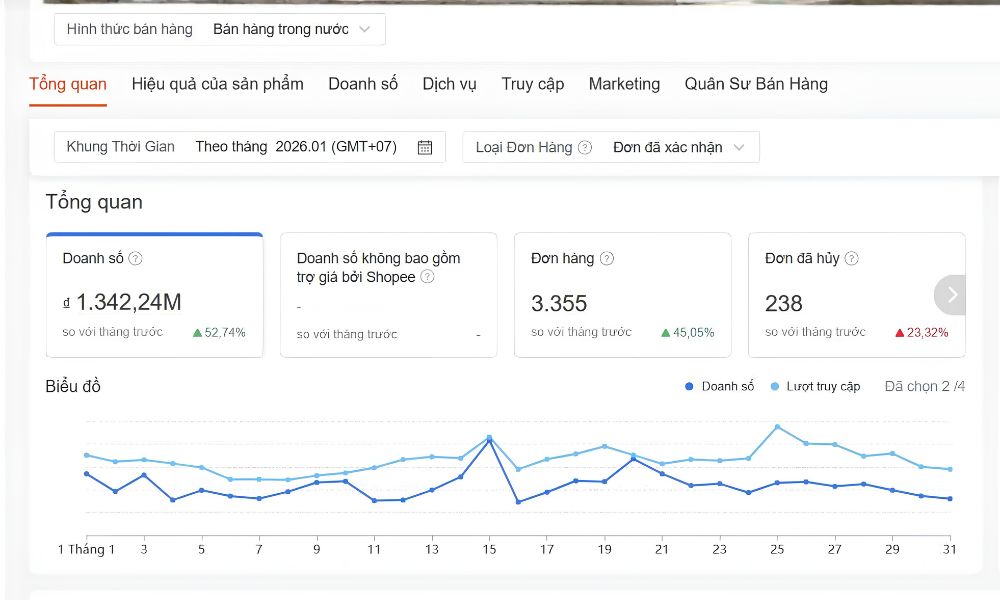Switch to Hiệu quả của sản phẩm tab
This screenshot has width=1000, height=600.
coord(217,84)
